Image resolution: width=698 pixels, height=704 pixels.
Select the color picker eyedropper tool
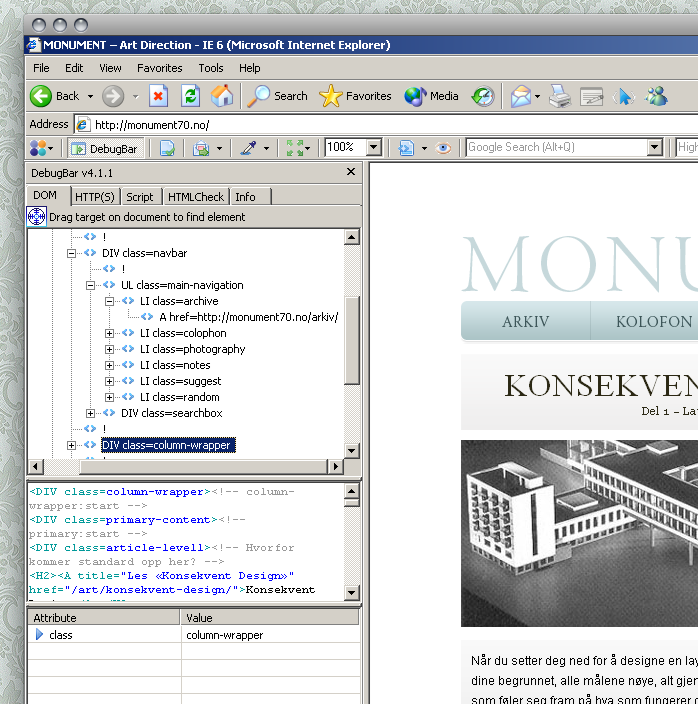(x=248, y=148)
